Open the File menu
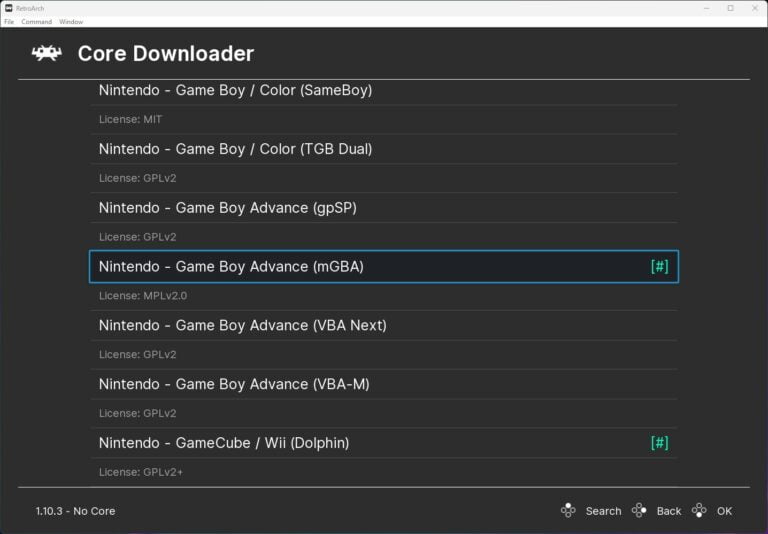 pos(9,21)
